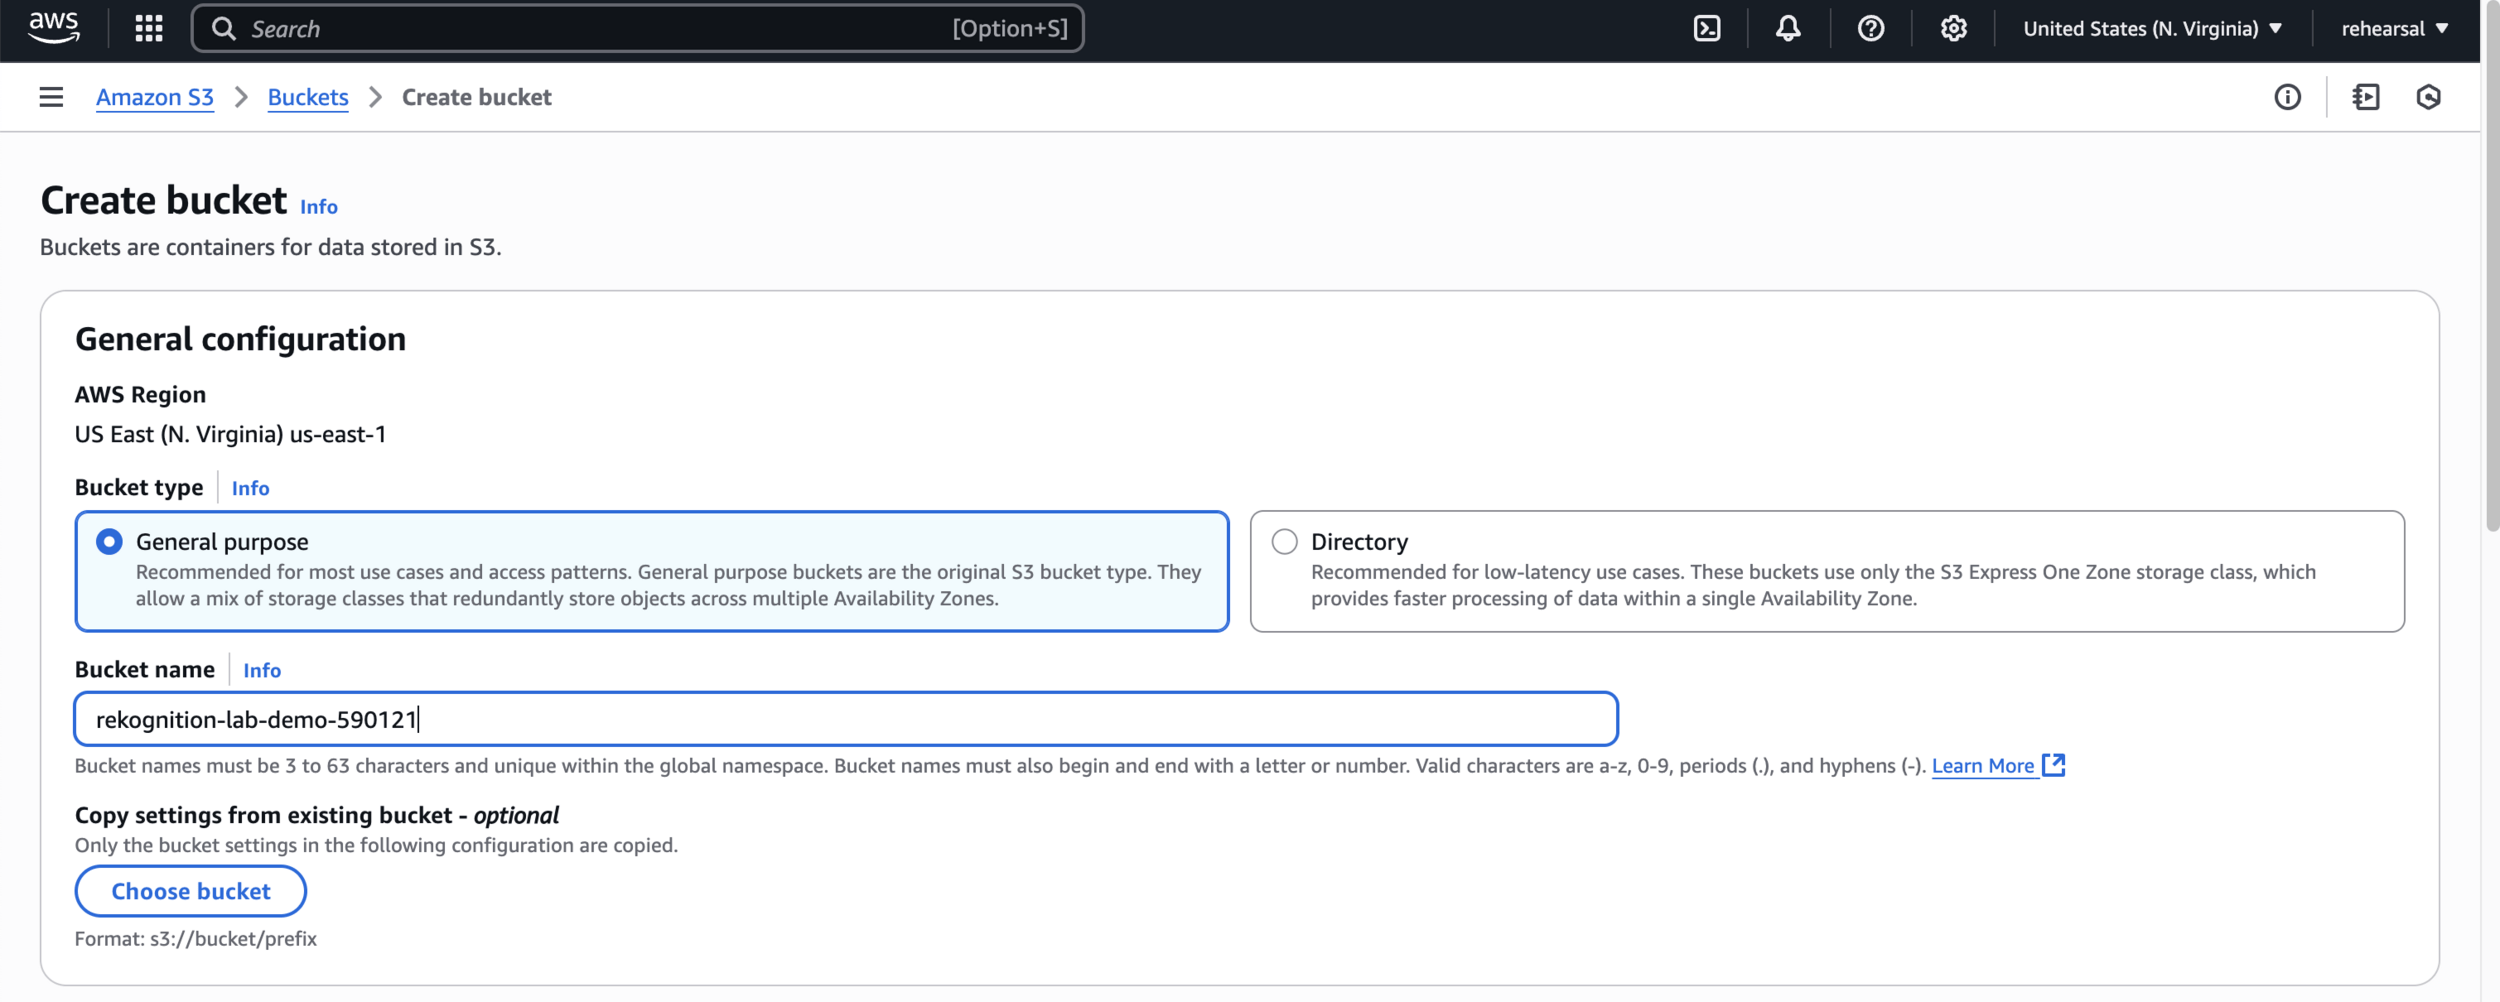Open Info link next to Create bucket heading
Viewport: 2500px width, 1002px height.
tap(319, 206)
